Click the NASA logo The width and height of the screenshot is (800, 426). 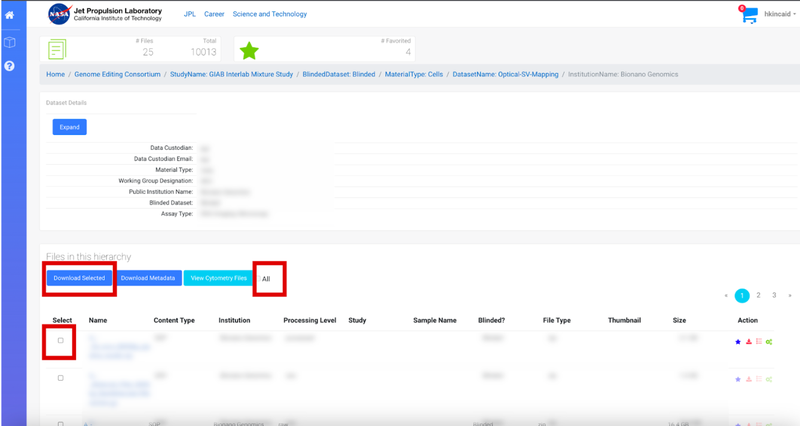point(59,15)
